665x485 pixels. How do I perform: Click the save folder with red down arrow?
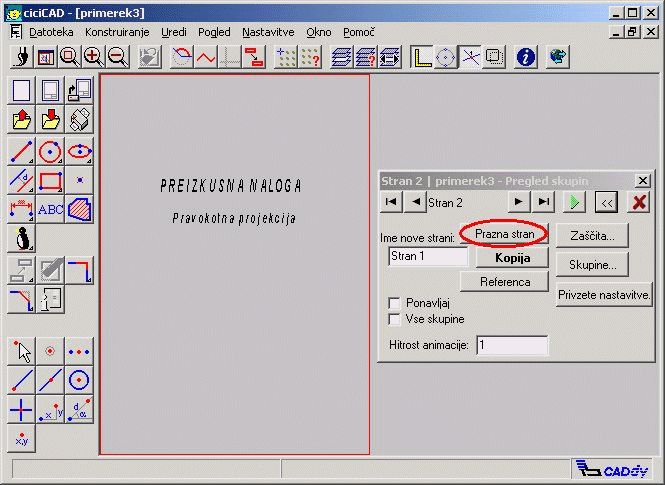click(50, 119)
